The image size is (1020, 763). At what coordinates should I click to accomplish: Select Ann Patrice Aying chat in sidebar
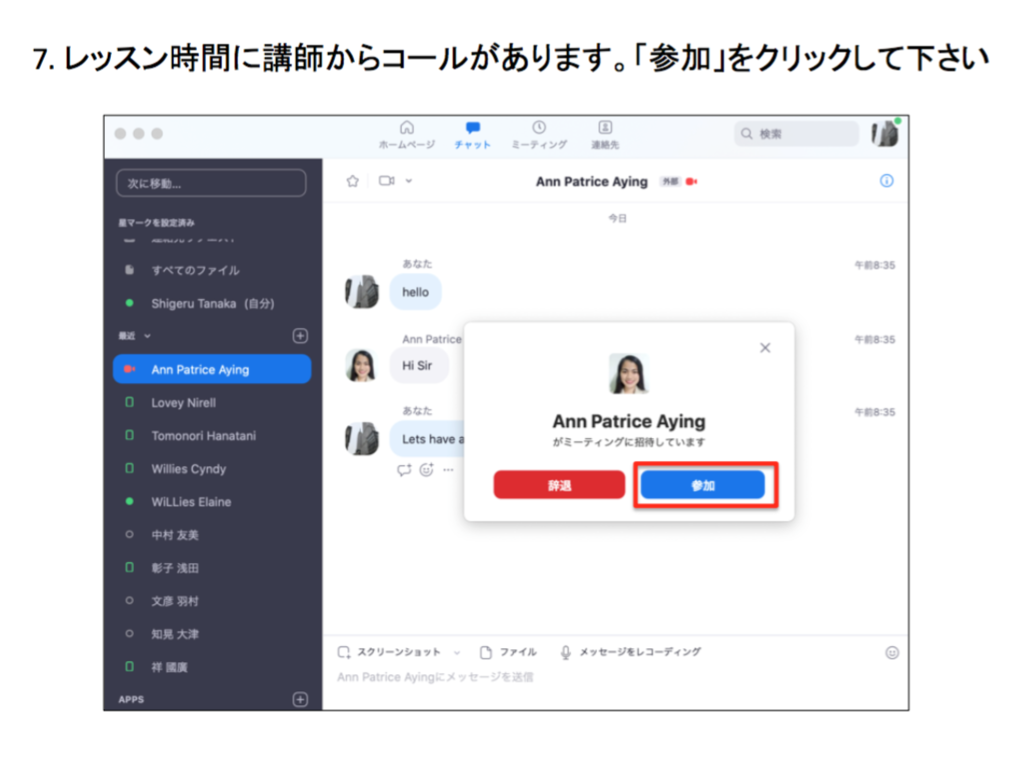212,369
